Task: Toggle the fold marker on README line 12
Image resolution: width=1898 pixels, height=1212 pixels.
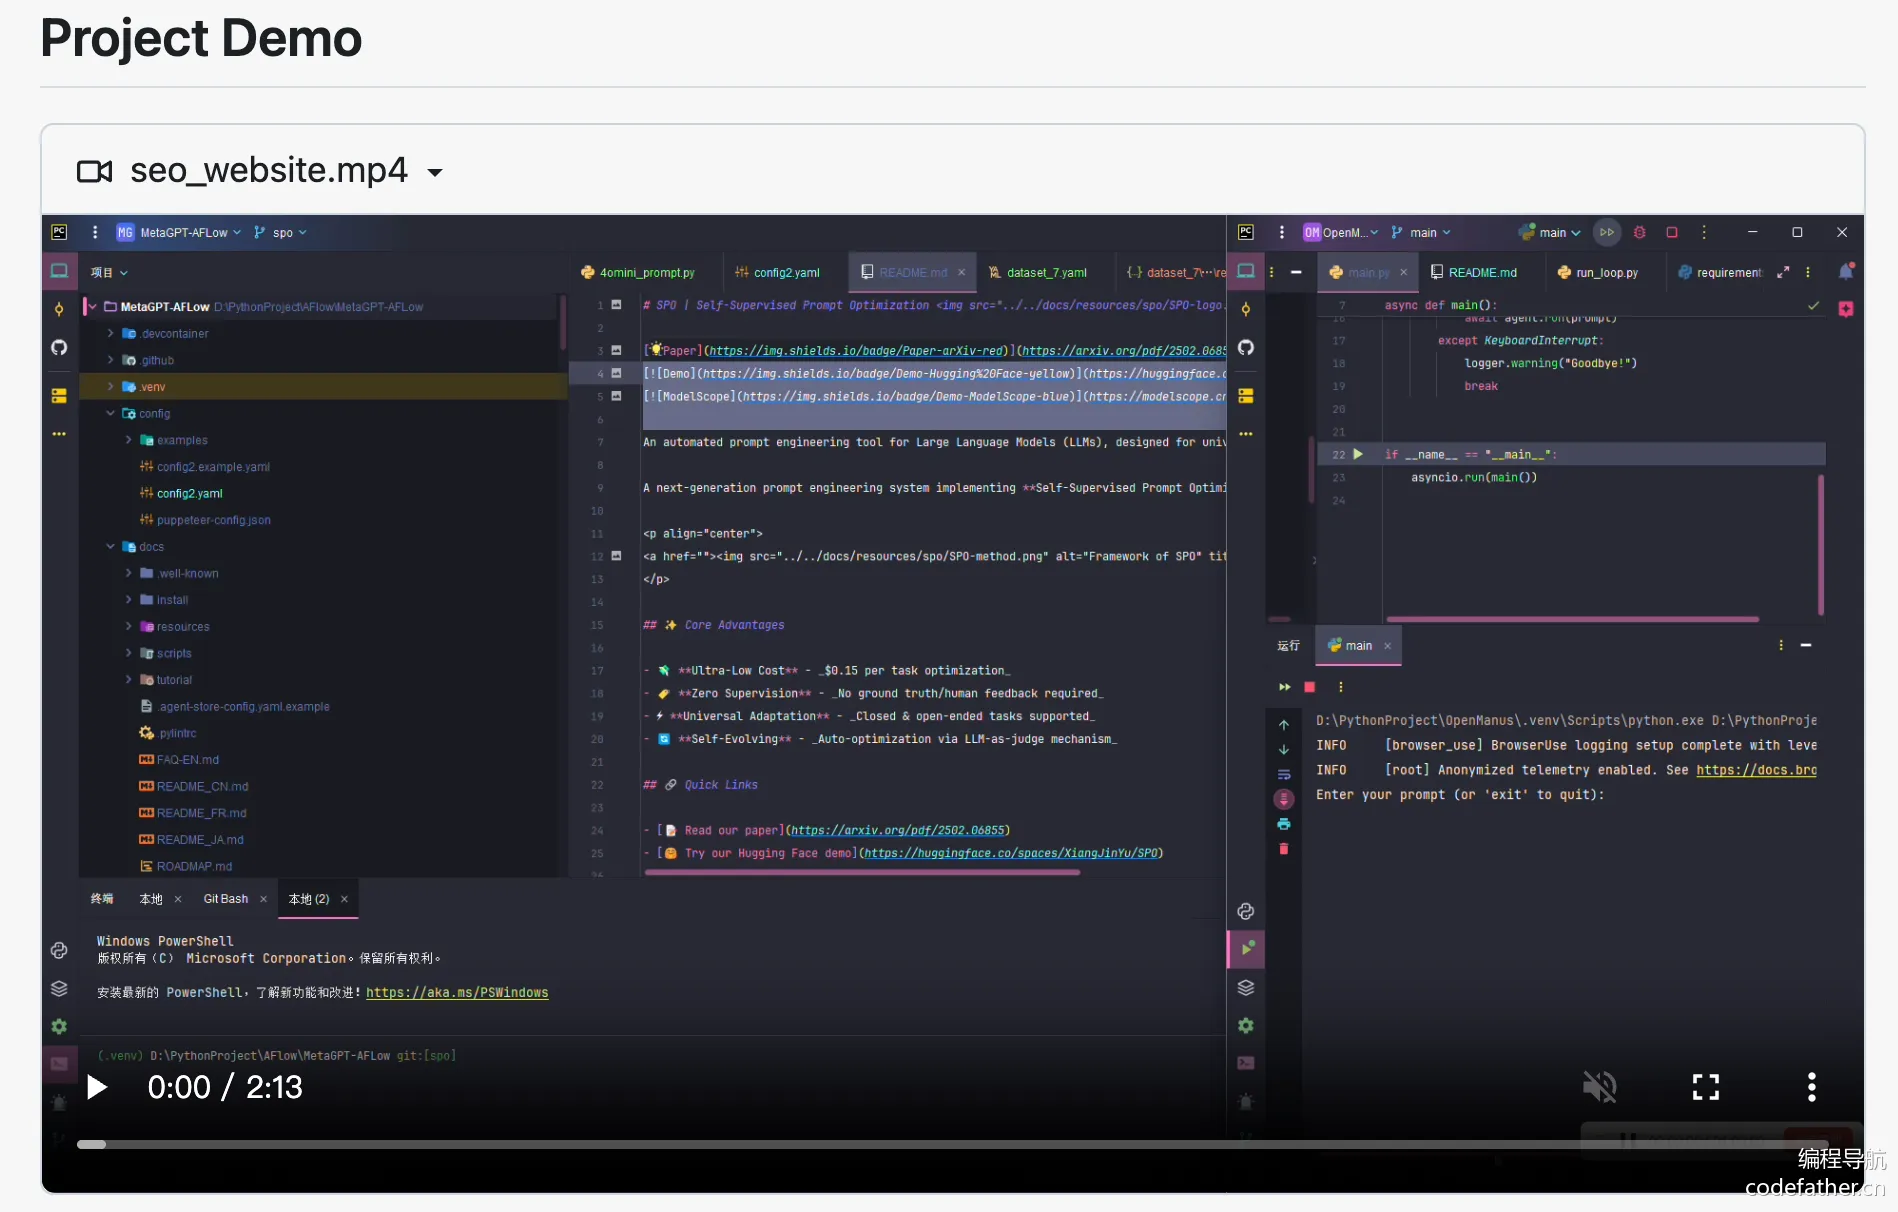Action: pyautogui.click(x=616, y=556)
